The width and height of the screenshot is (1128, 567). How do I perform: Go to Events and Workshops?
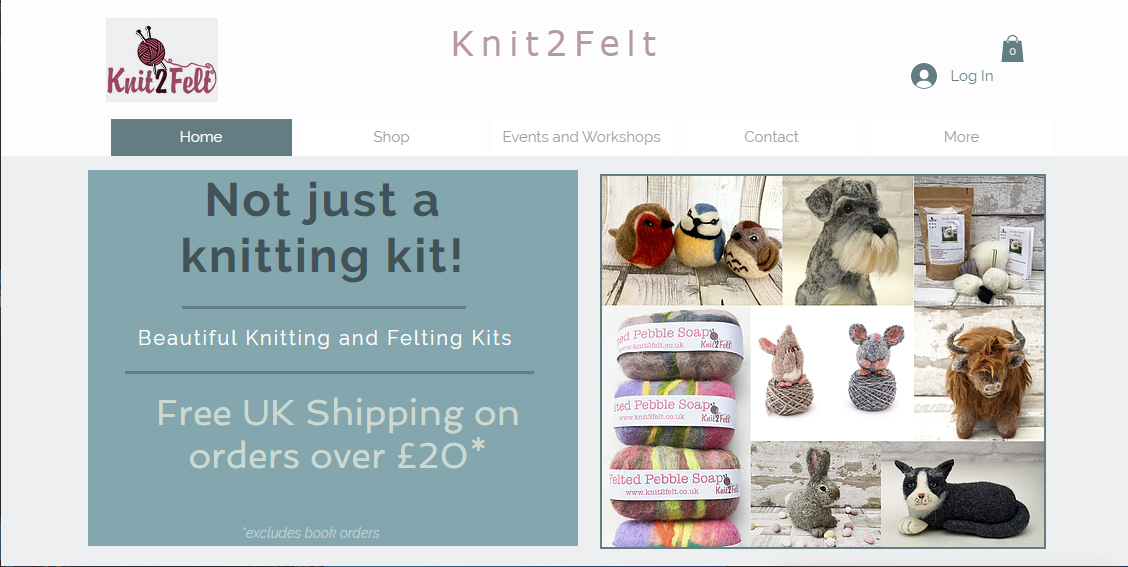tap(581, 137)
